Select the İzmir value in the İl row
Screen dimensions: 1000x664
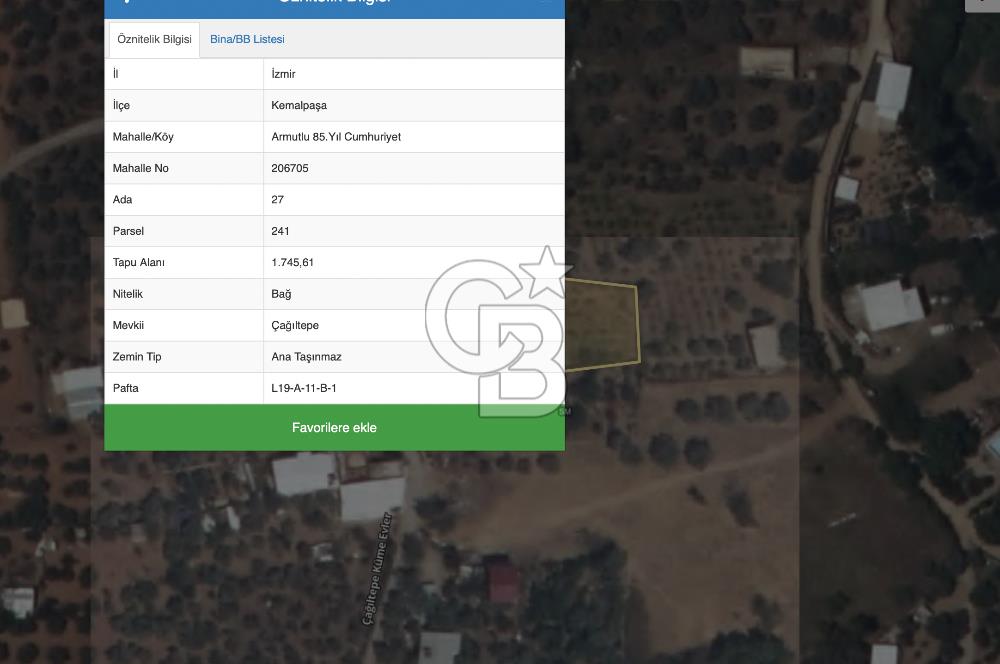[284, 74]
